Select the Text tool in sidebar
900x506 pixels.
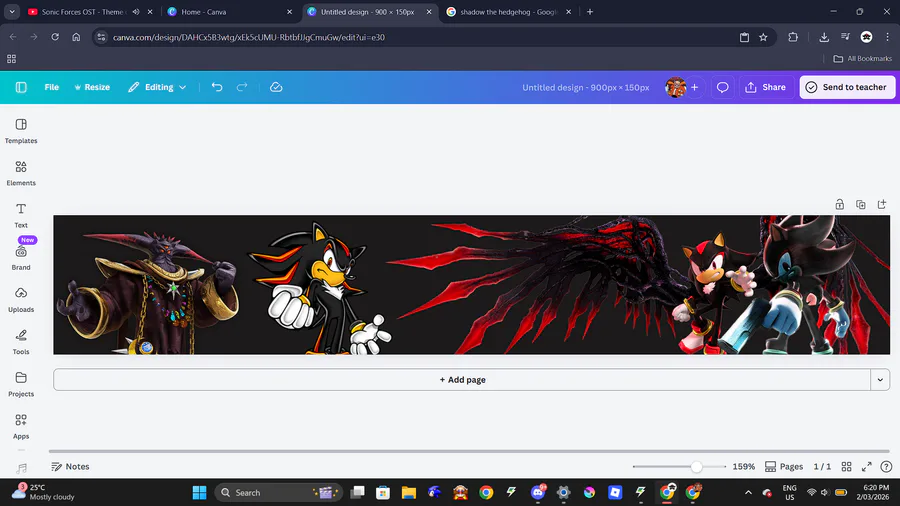click(21, 216)
